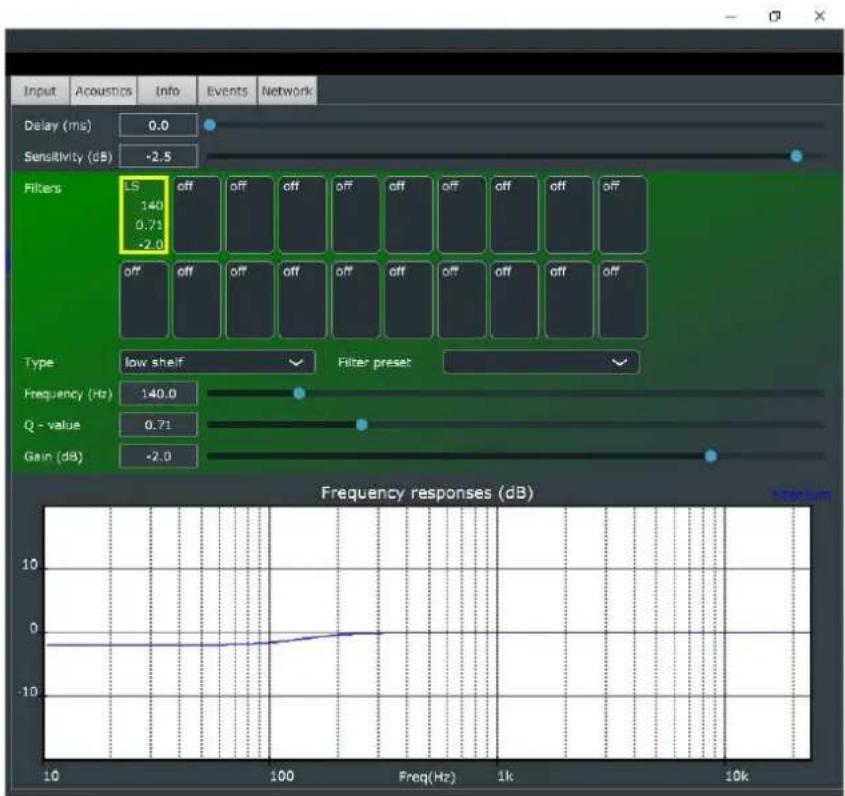This screenshot has height=796, width=845.
Task: Expand the Filter preset dropdown
Action: pos(541,362)
